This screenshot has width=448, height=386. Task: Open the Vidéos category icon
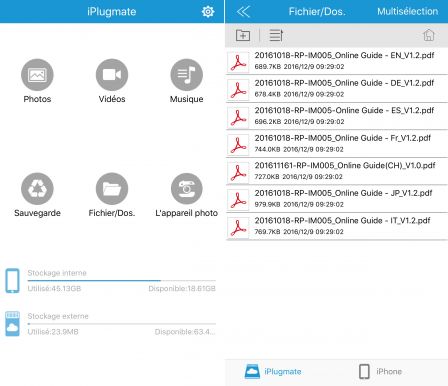[x=112, y=75]
